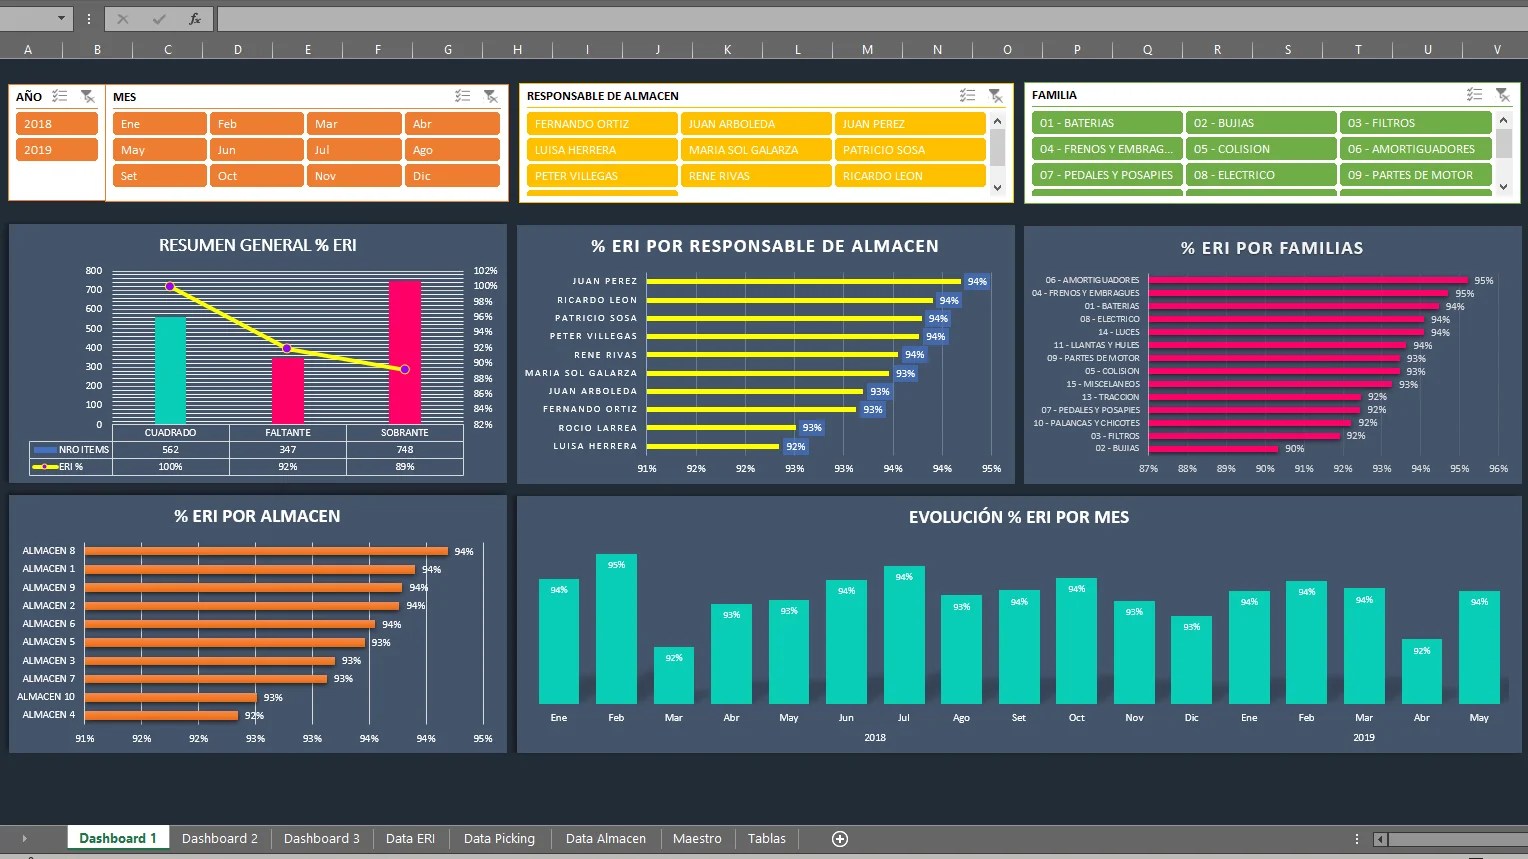1528x859 pixels.
Task: Clear the filter on the FAMILIA slicer
Action: point(1503,94)
